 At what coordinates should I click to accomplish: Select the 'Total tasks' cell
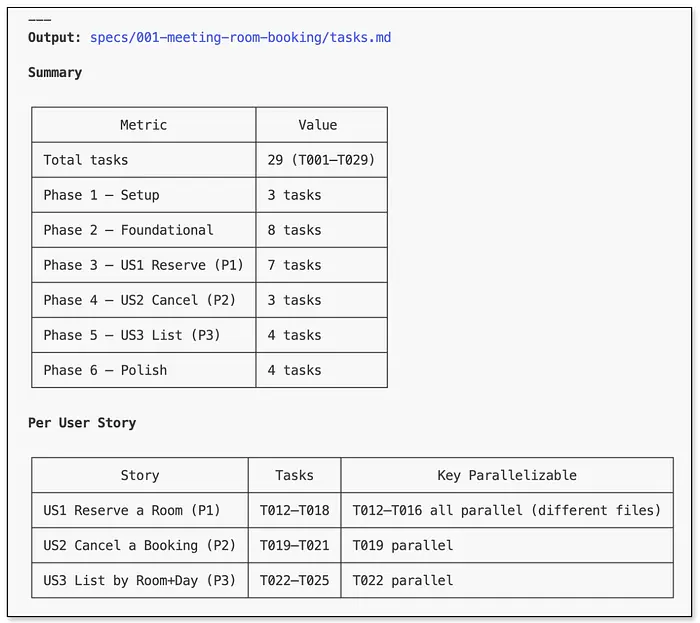coord(143,160)
